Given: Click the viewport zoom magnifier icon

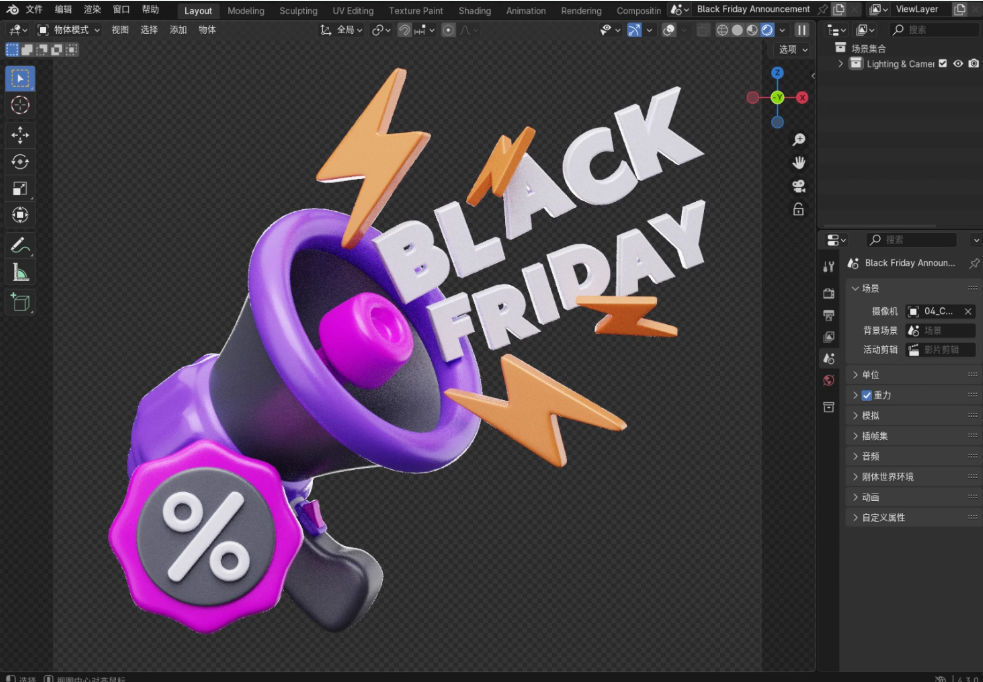Looking at the screenshot, I should 799,139.
